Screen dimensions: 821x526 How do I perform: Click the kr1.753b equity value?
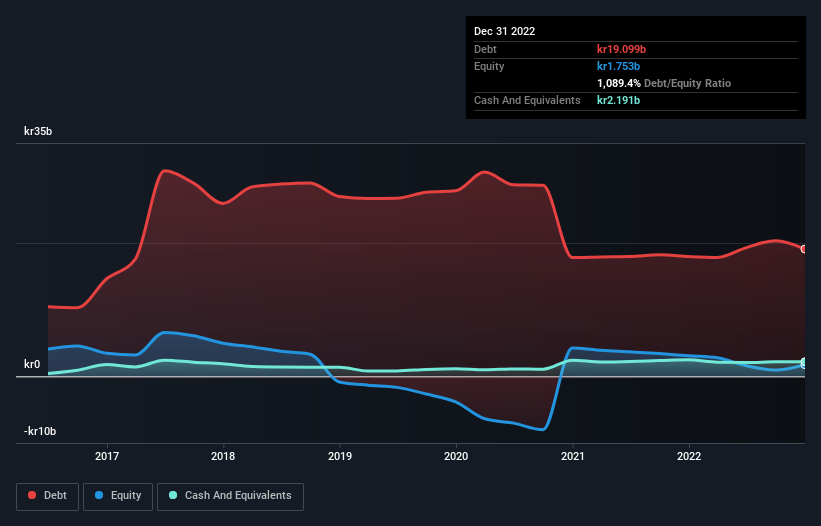[618, 66]
